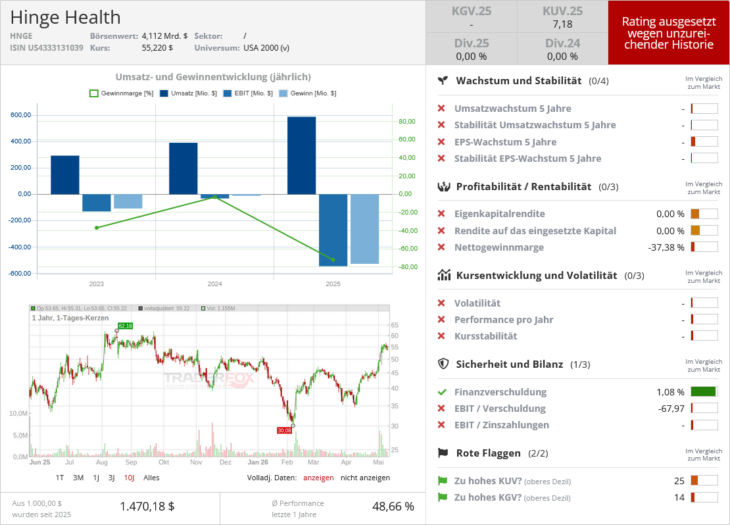Viewport: 730px width, 525px height.
Task: Click the red X next to Kursstabilität
Action: click(441, 336)
